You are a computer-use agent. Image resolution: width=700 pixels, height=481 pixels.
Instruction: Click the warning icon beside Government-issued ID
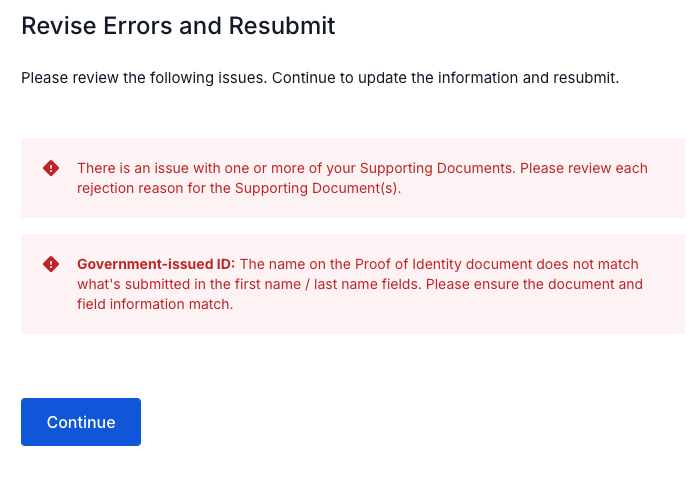pos(51,264)
